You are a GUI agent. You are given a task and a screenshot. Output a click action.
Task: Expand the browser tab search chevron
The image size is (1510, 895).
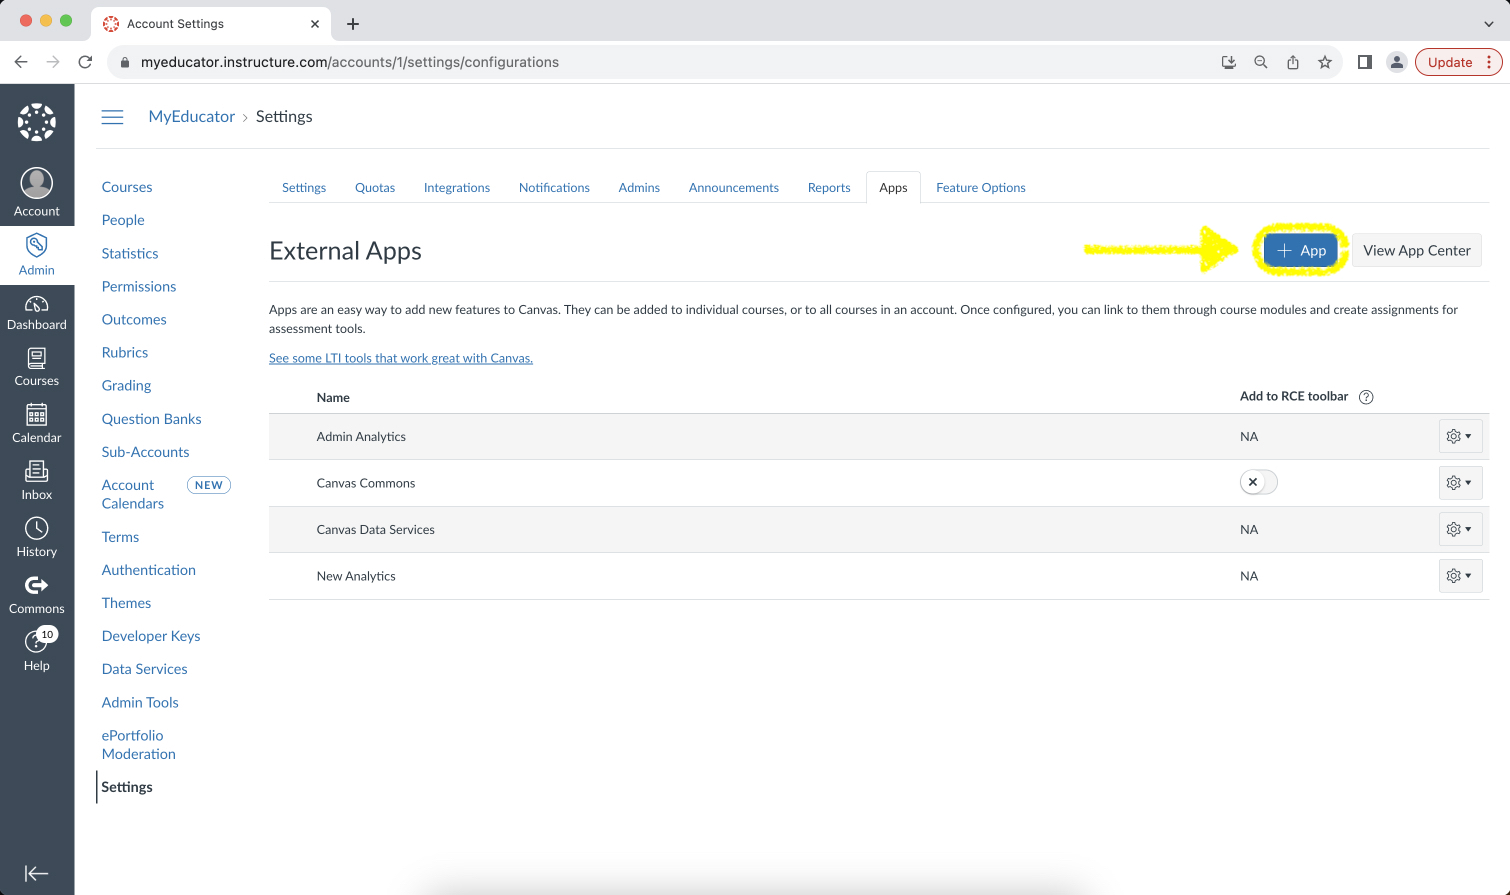(x=1488, y=24)
